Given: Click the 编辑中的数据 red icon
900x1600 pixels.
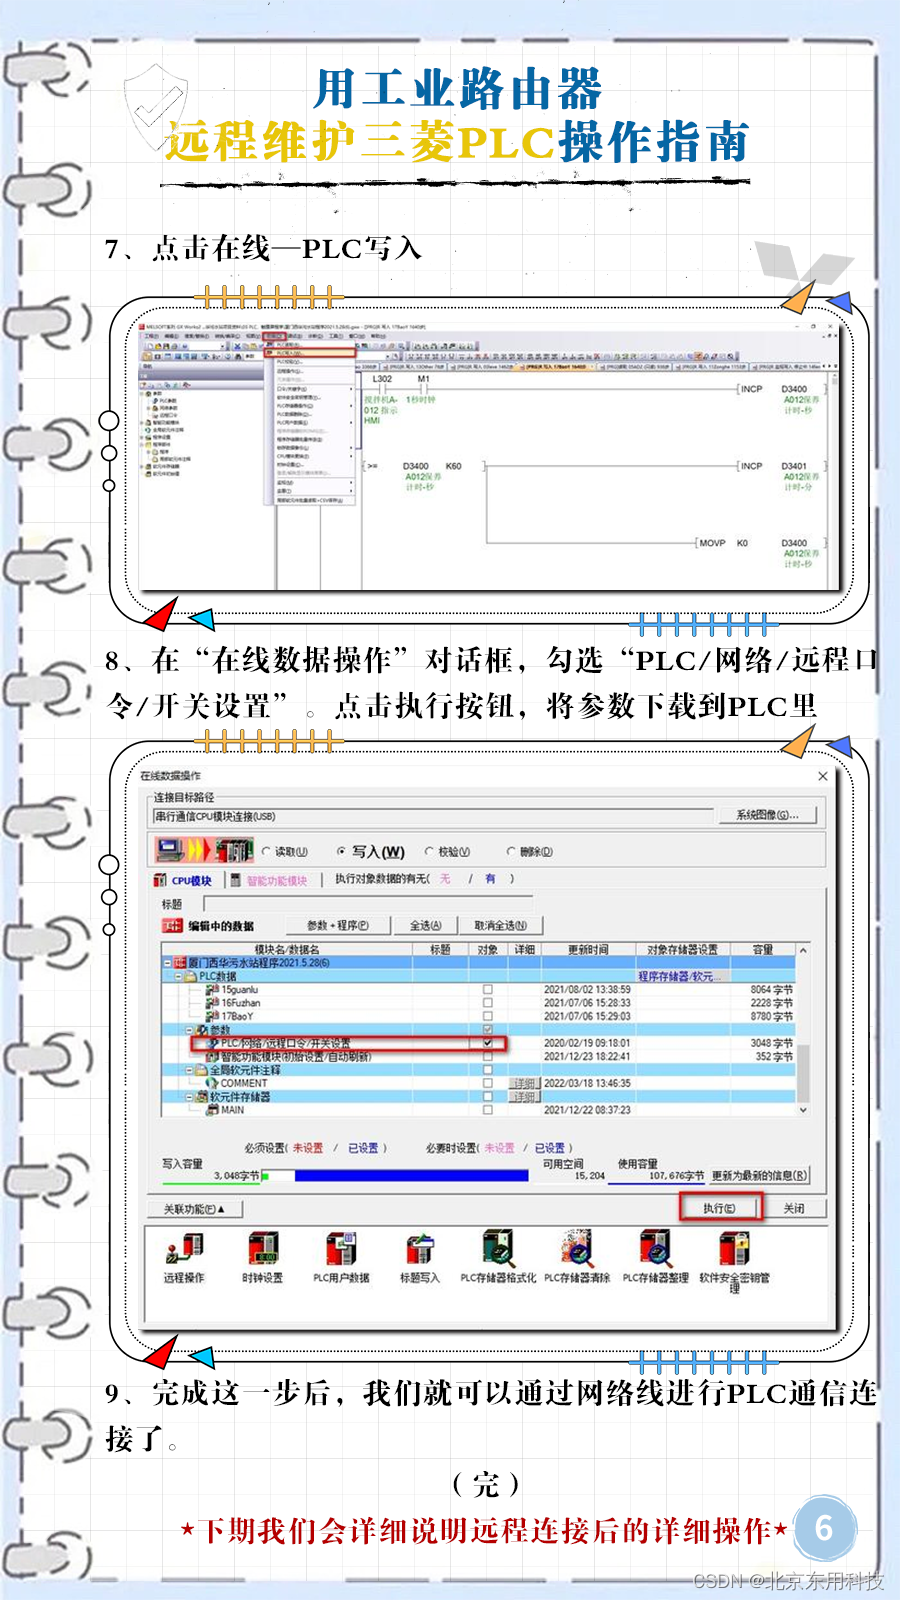Looking at the screenshot, I should [172, 926].
